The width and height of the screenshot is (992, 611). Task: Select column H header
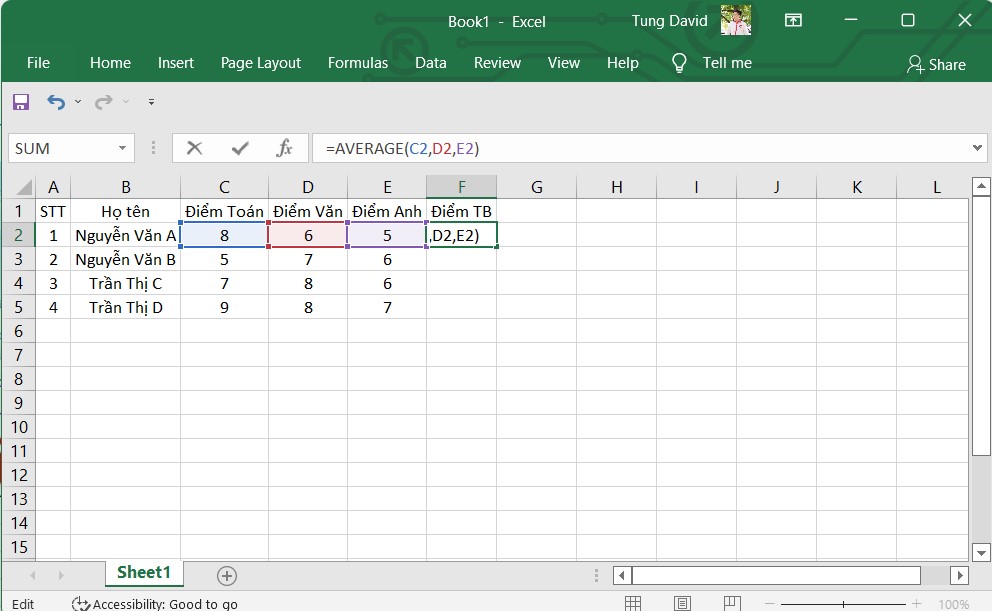coord(617,187)
